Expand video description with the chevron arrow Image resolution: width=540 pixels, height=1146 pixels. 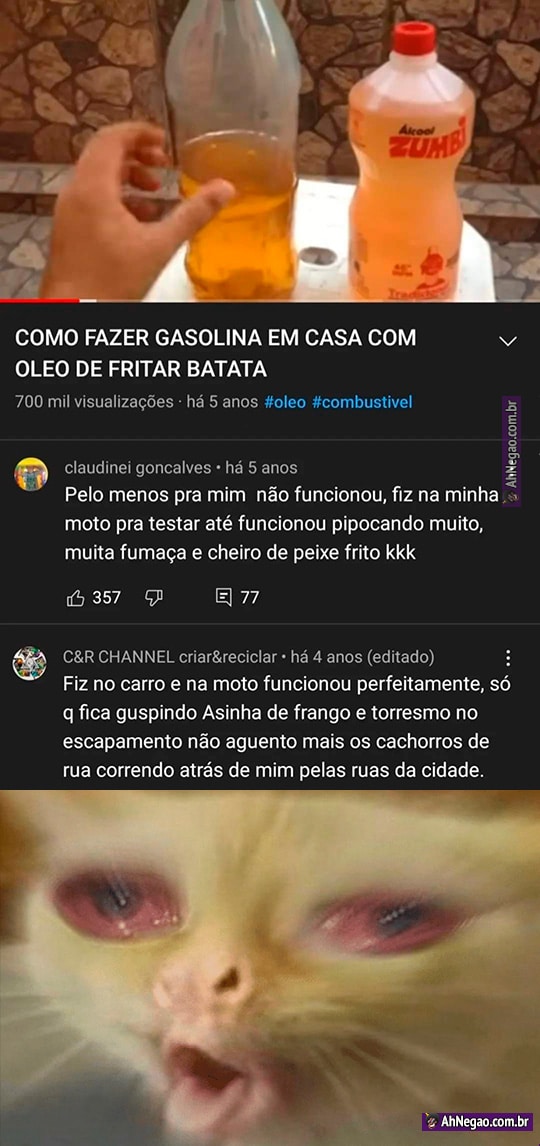pos(507,341)
